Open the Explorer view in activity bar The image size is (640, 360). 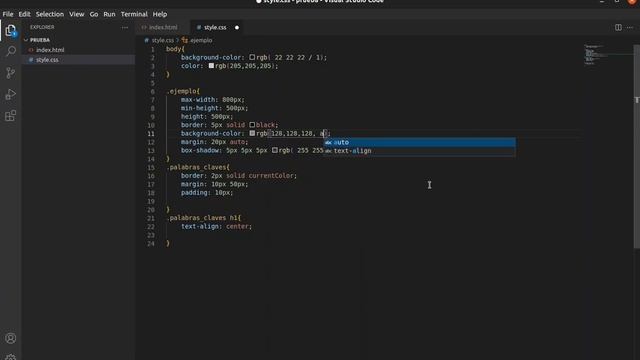click(x=11, y=31)
